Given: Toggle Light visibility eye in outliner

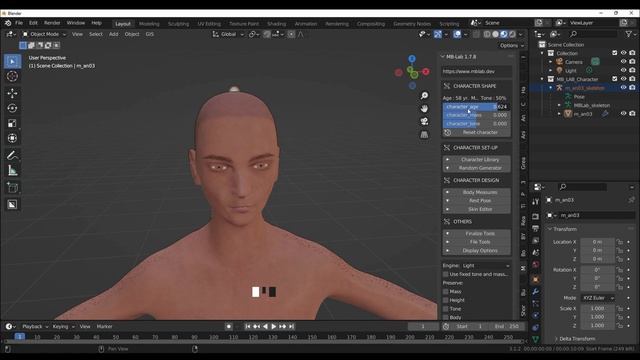Looking at the screenshot, I should click(623, 70).
